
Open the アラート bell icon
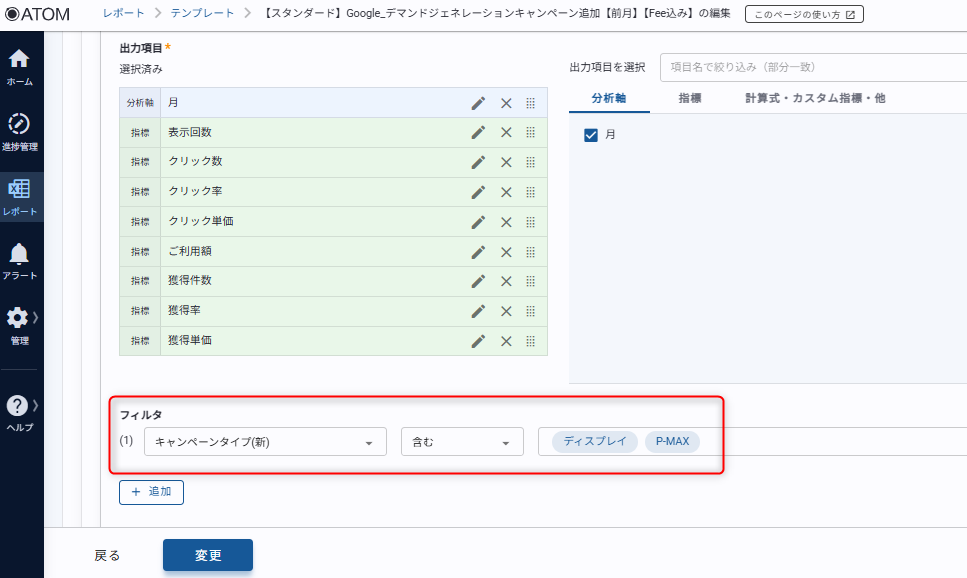tap(20, 260)
